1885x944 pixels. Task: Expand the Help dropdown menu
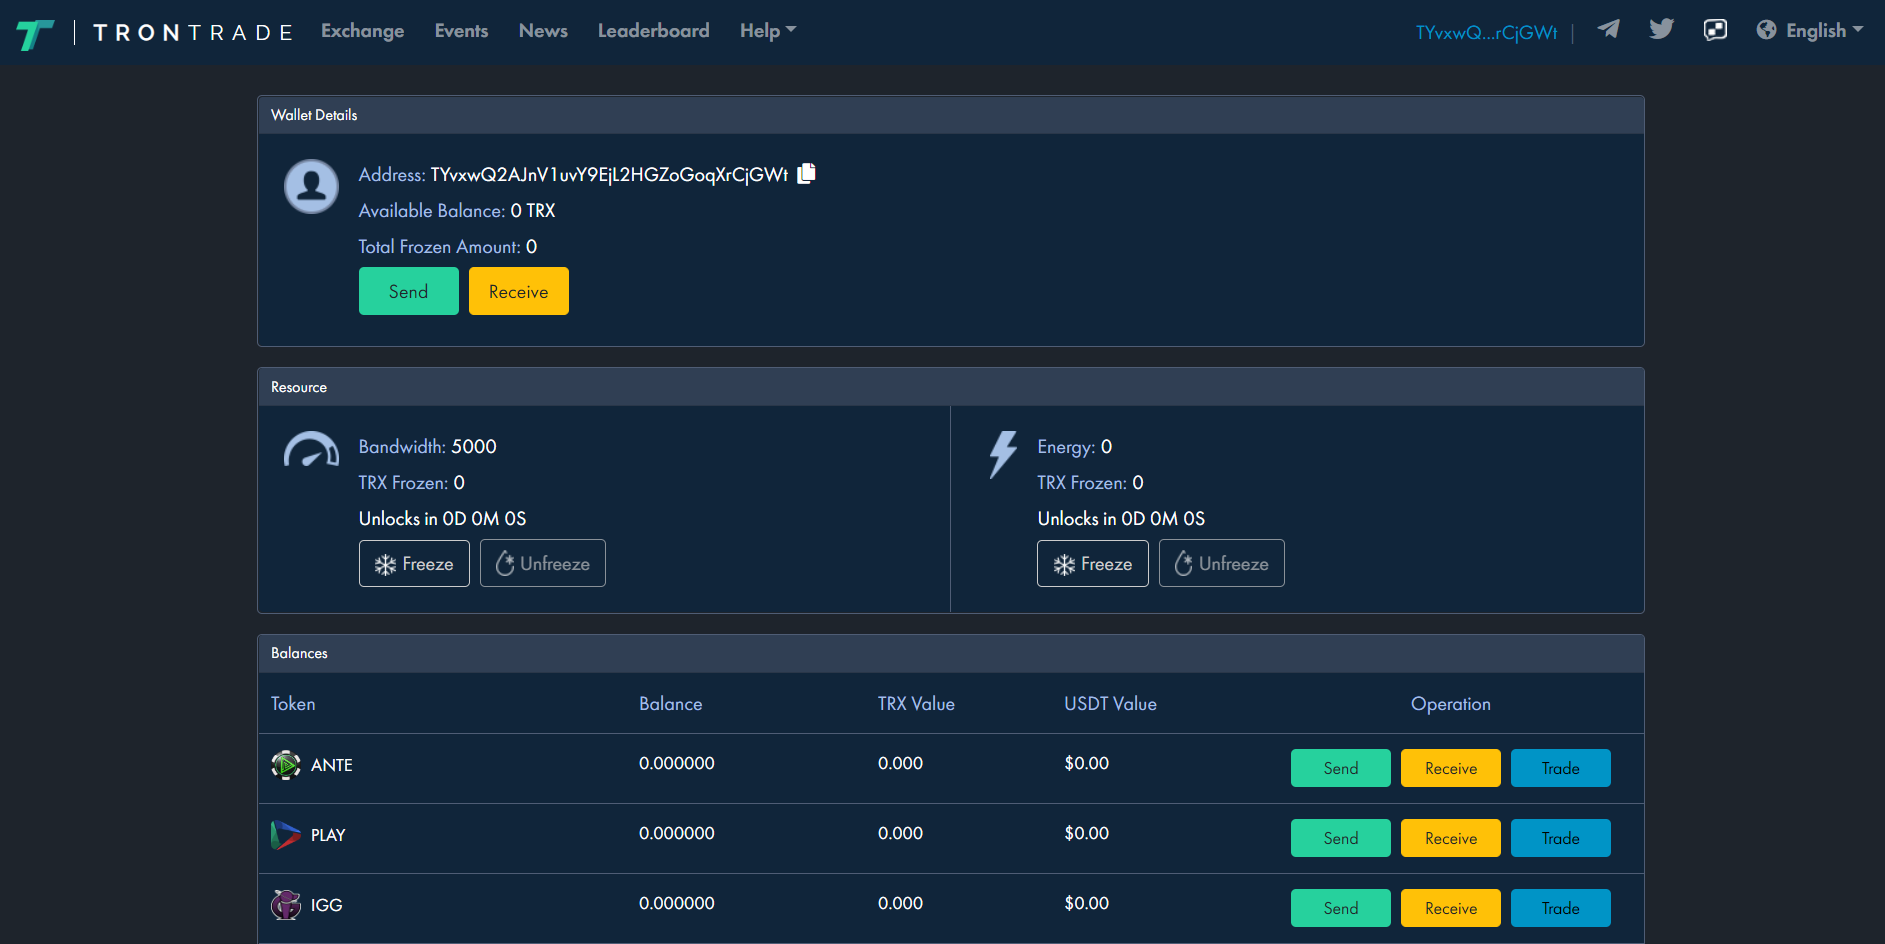[x=767, y=31]
